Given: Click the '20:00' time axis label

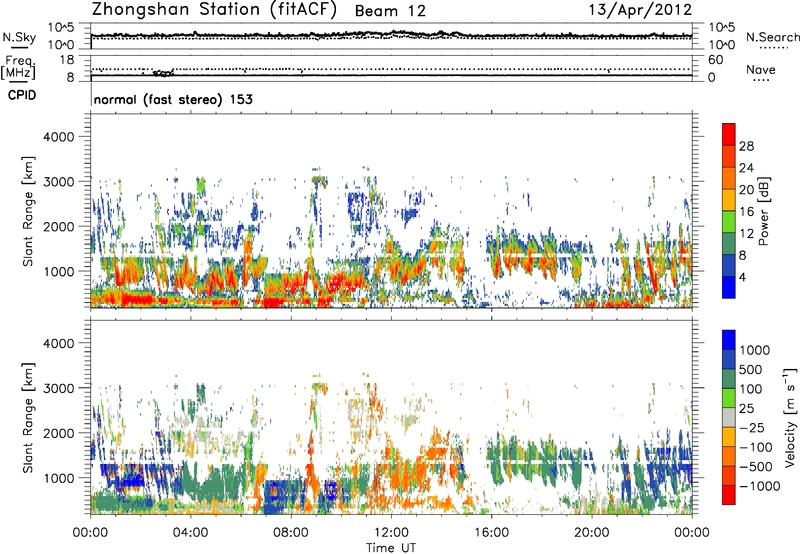Looking at the screenshot, I should (x=592, y=533).
